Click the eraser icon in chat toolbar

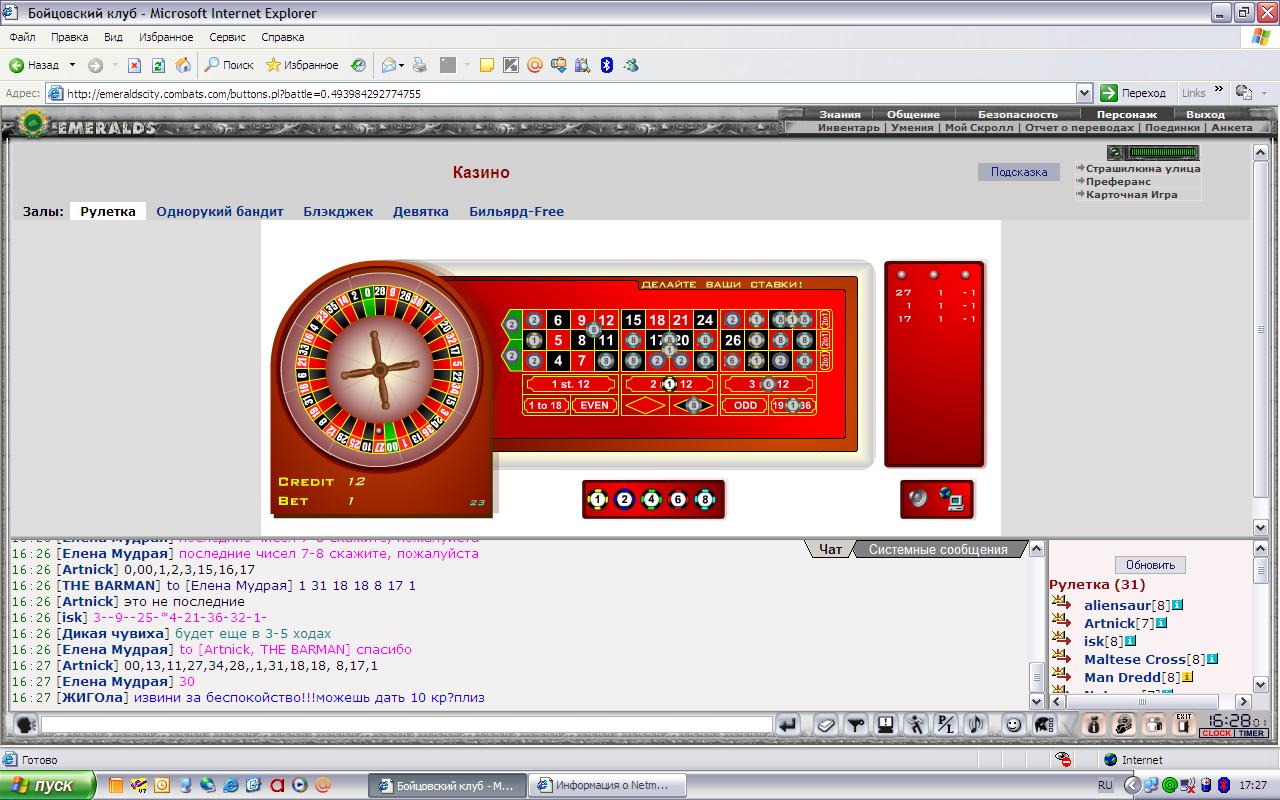[825, 725]
